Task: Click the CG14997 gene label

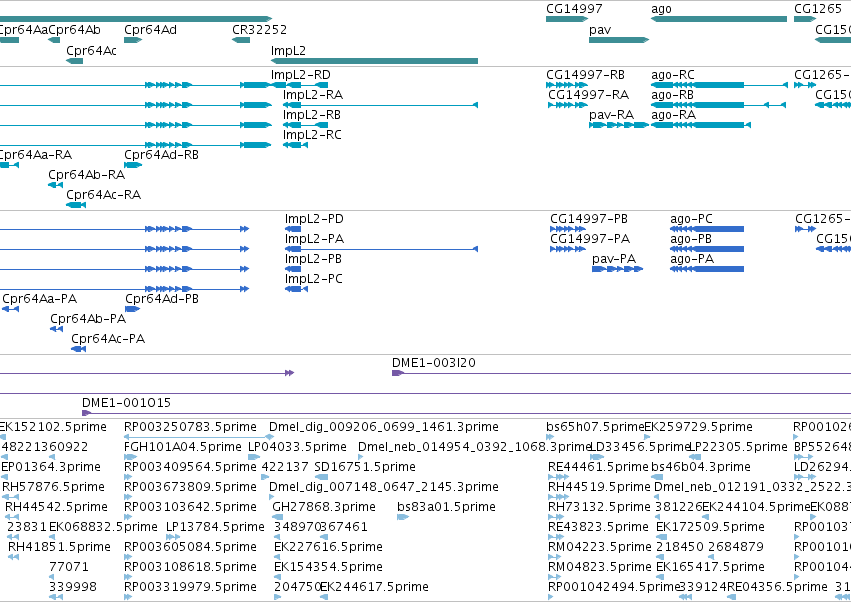Action: pos(574,8)
